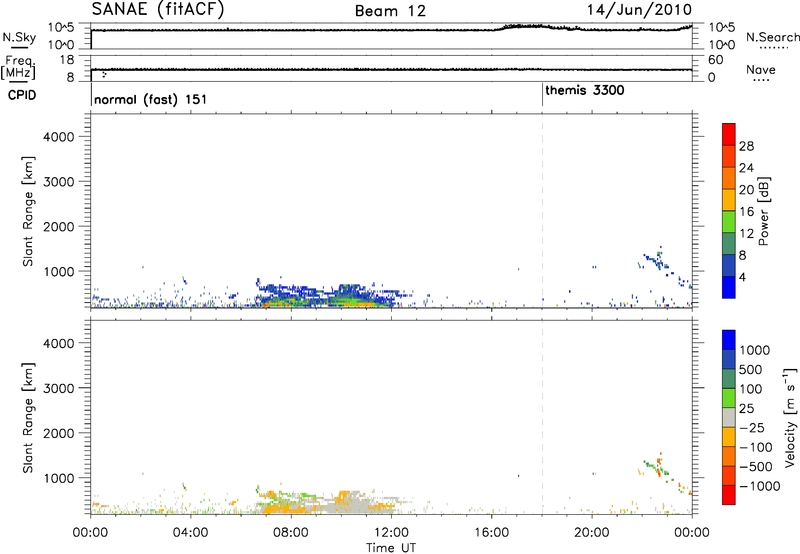
Task: Click the normal (fast) 151 mode label
Action: (151, 99)
